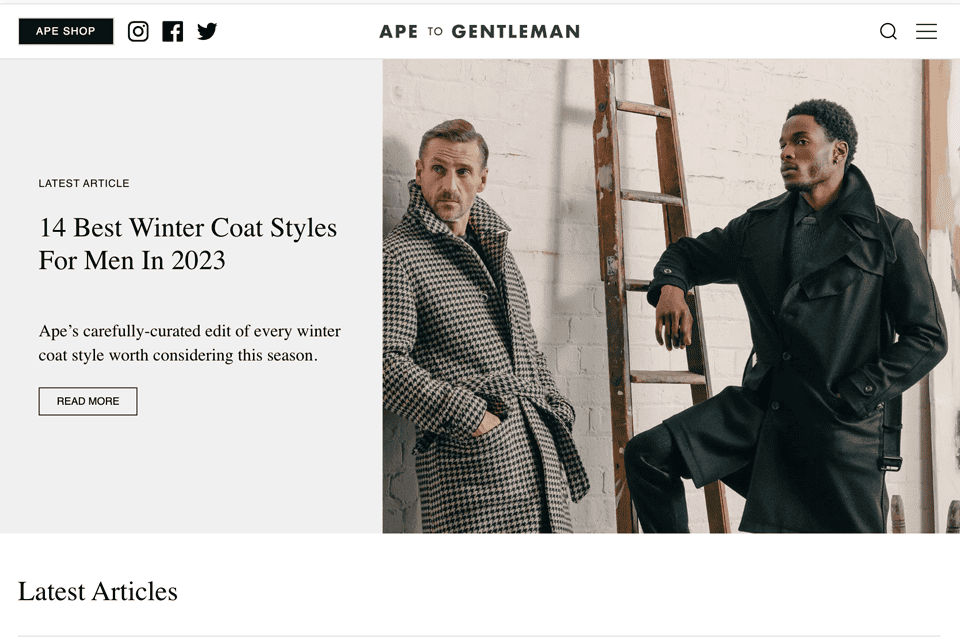960x640 pixels.
Task: Open the Instagram profile icon
Action: (x=138, y=31)
